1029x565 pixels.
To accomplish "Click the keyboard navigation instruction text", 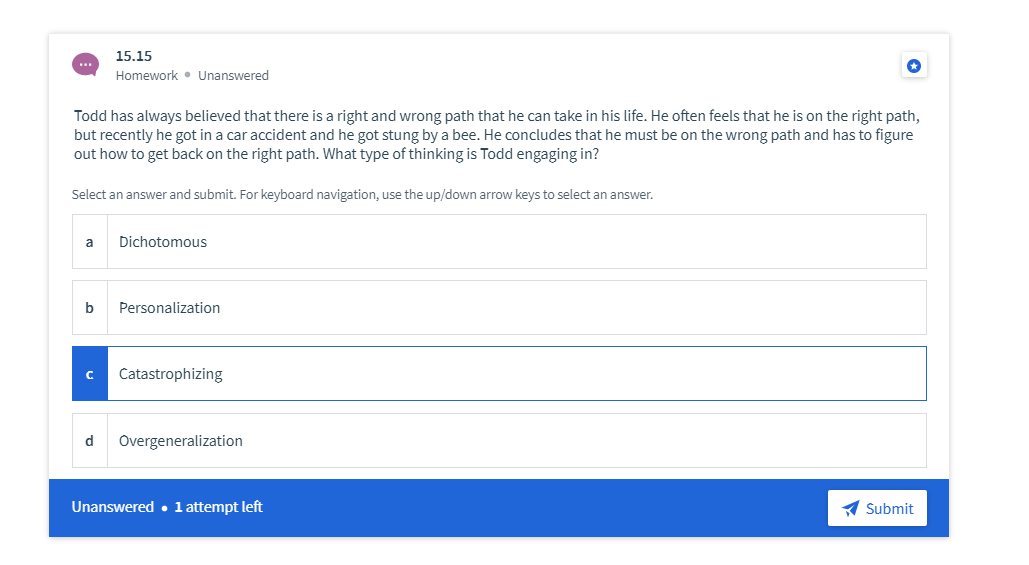I will [362, 195].
